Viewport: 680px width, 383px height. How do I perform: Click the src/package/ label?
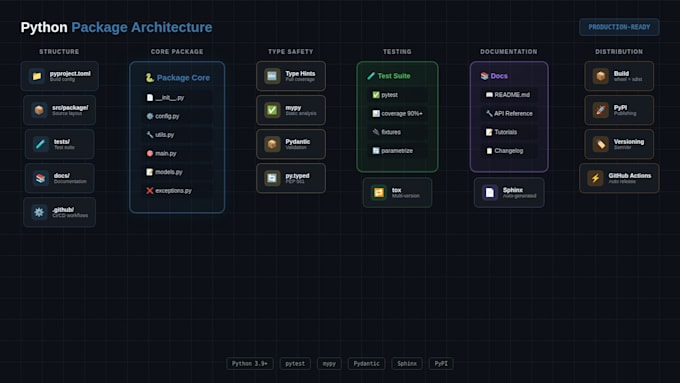pyautogui.click(x=70, y=107)
